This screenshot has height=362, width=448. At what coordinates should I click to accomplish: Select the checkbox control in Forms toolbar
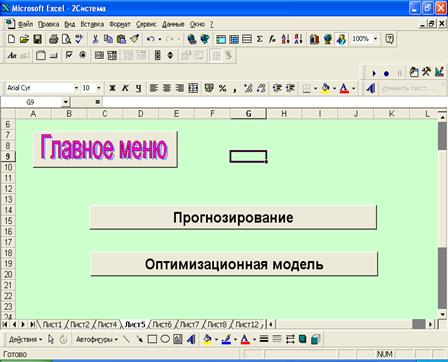69,55
